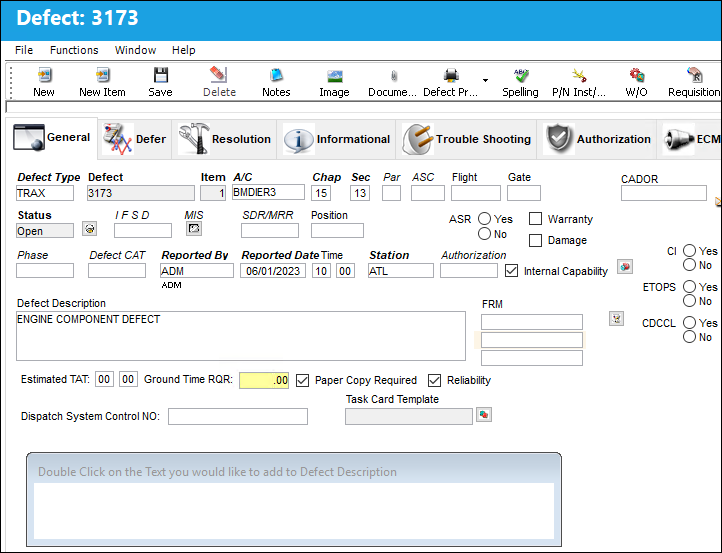722x553 pixels.
Task: Open the Authorization tab
Action: (x=598, y=139)
